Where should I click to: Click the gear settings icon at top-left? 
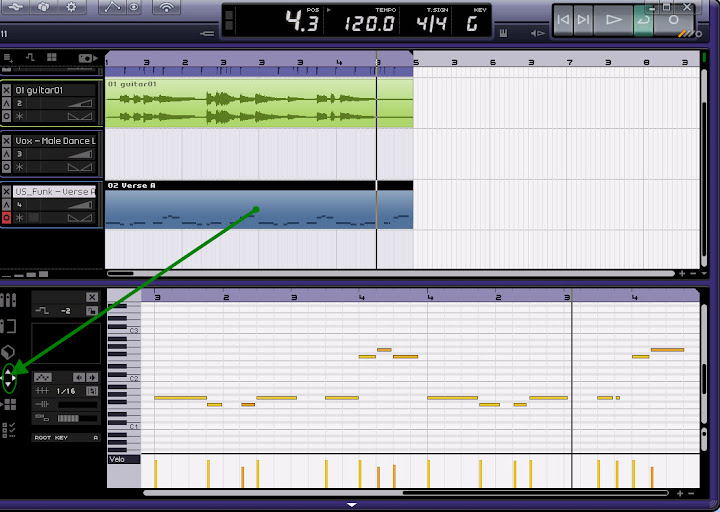tap(70, 8)
